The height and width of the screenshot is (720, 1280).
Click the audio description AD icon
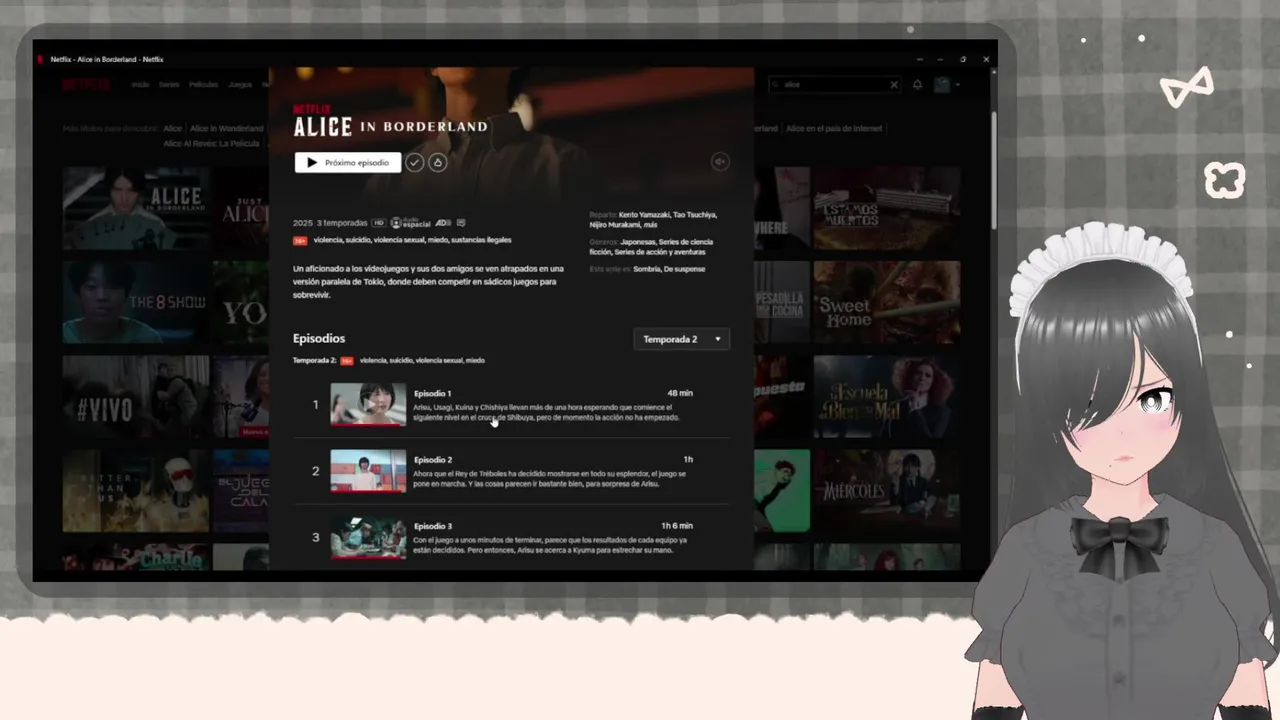[x=443, y=223]
